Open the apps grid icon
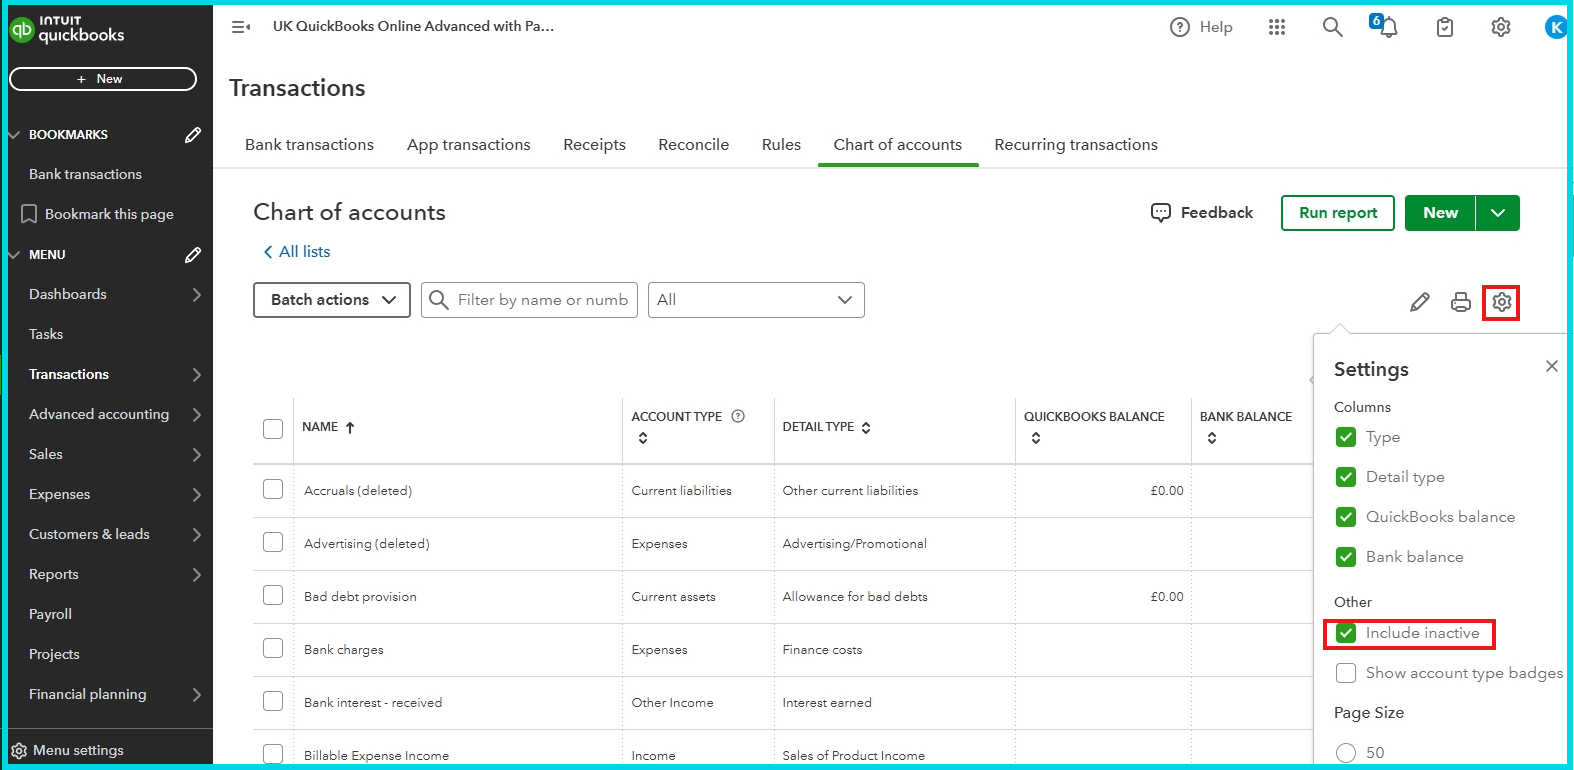Screen dimensions: 1574x770 [x=1277, y=27]
